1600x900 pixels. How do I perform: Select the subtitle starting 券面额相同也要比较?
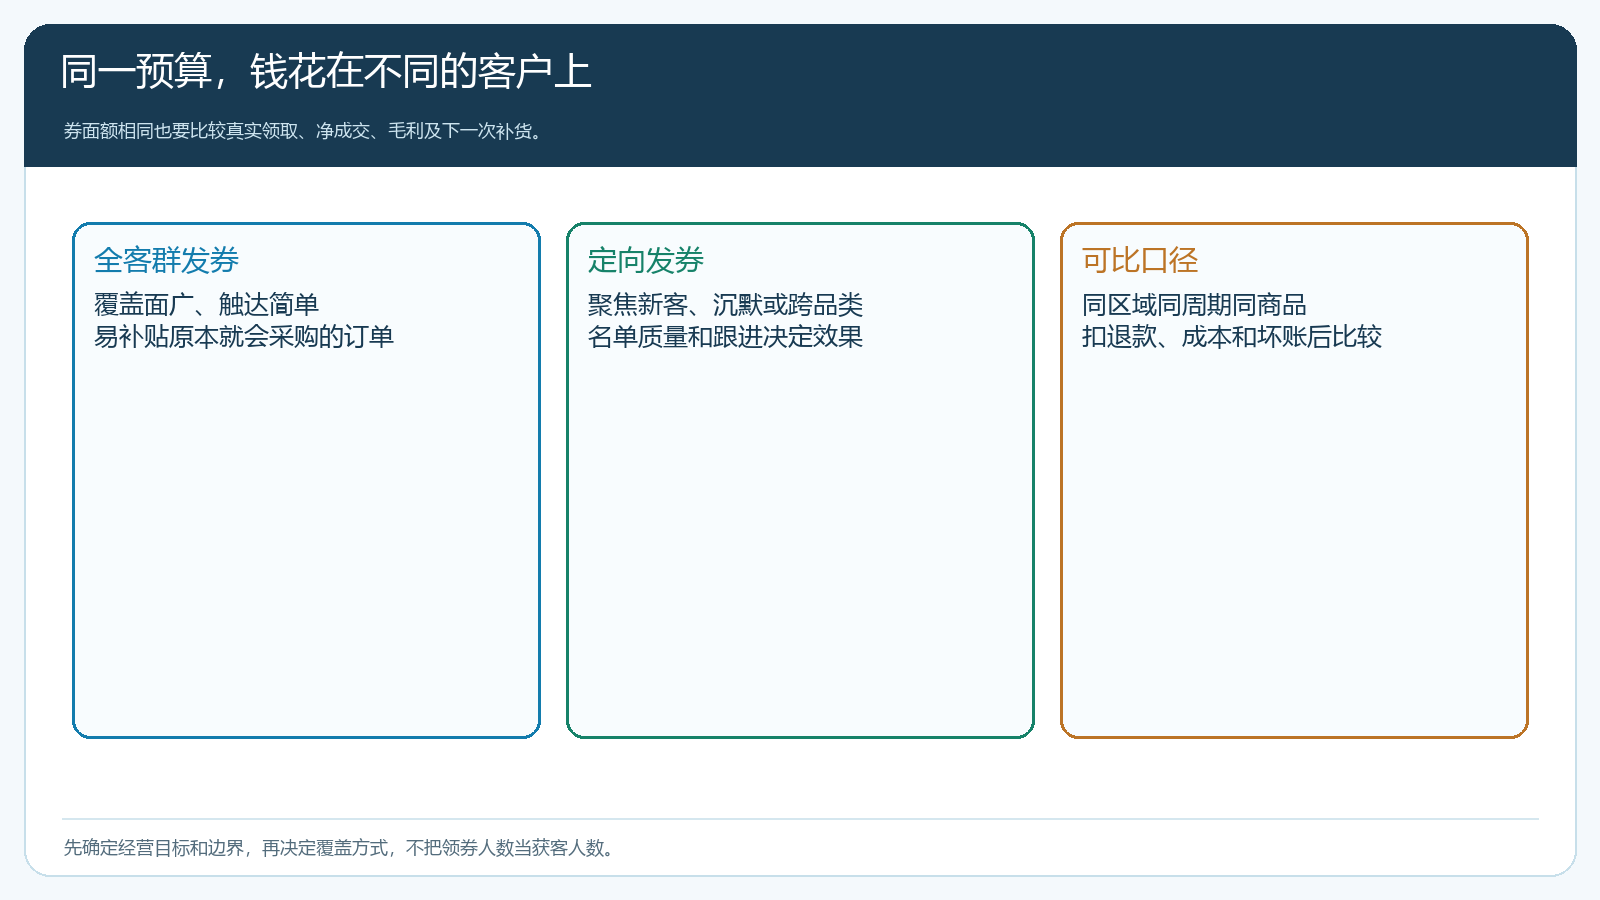305,131
